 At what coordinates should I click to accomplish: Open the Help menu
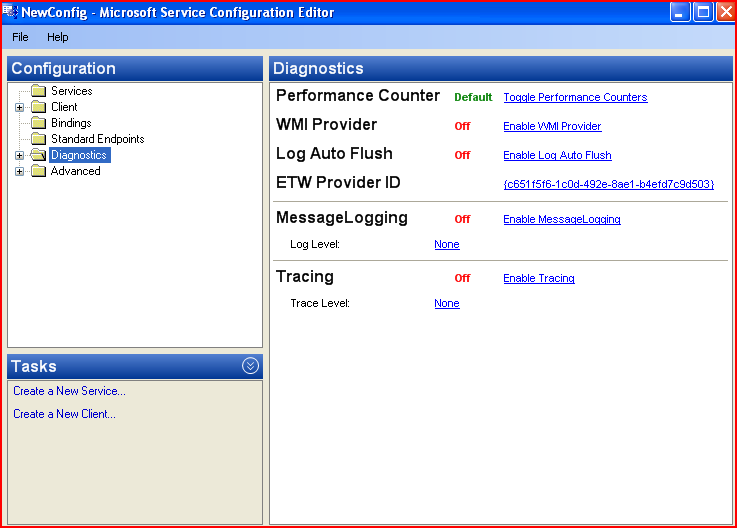pos(58,37)
